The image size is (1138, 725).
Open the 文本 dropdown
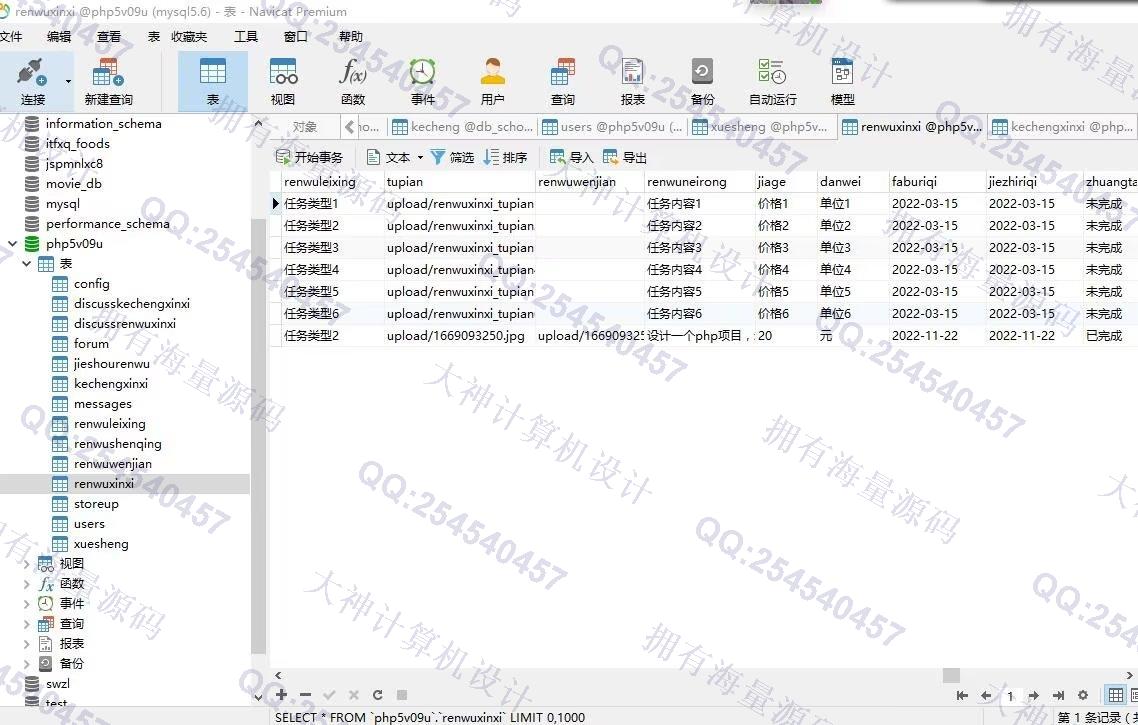click(x=395, y=157)
